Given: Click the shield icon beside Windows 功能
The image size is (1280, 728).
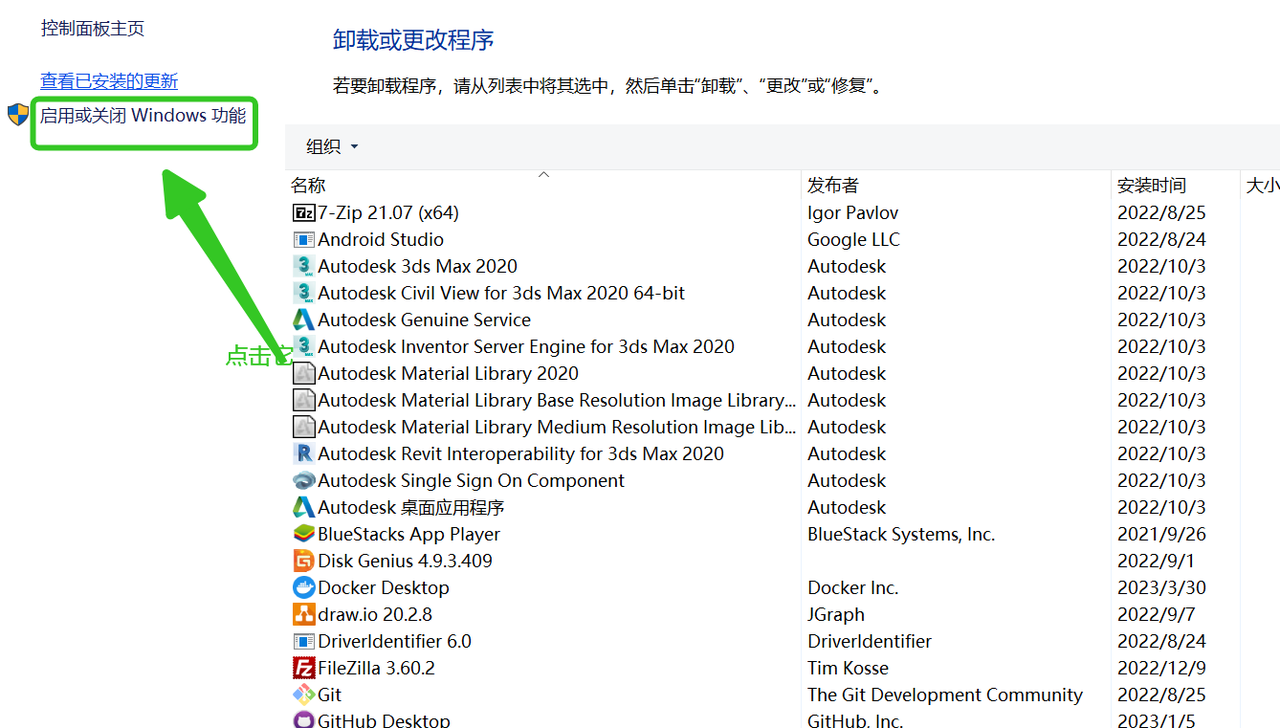Looking at the screenshot, I should (18, 114).
